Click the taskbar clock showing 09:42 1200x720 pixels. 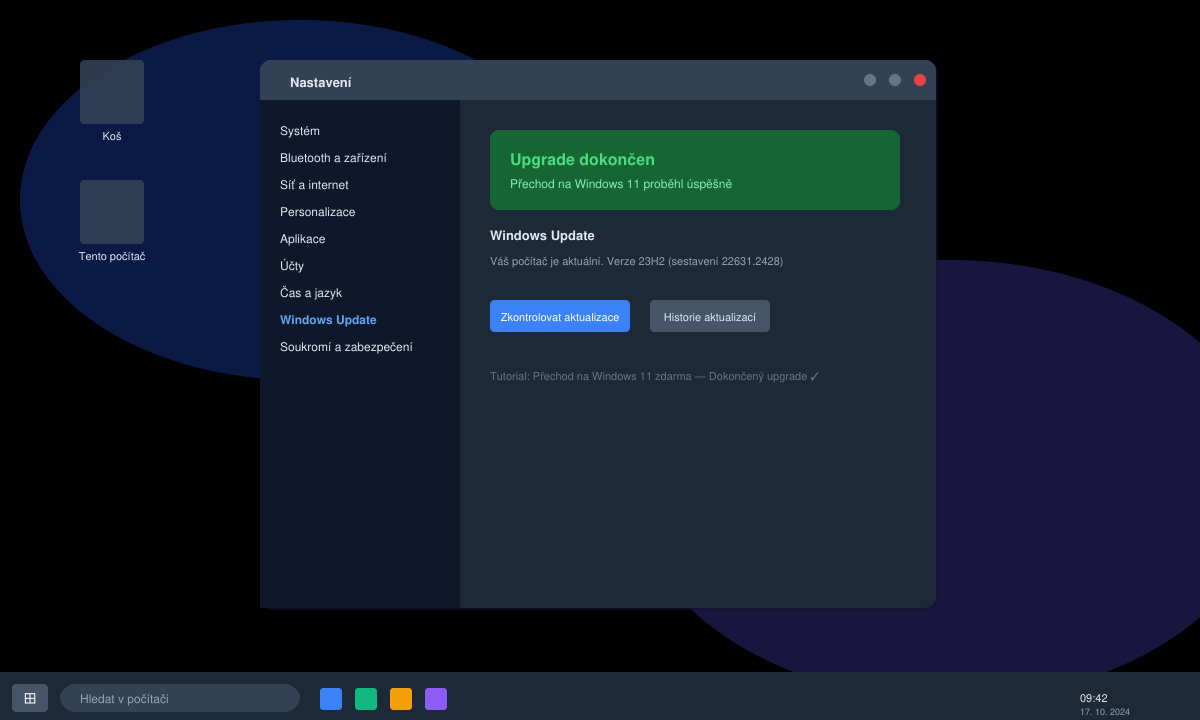click(x=1094, y=698)
